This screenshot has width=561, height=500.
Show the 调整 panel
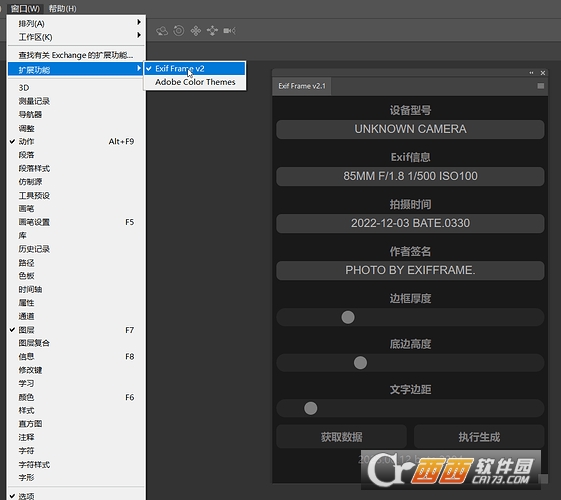pyautogui.click(x=76, y=128)
